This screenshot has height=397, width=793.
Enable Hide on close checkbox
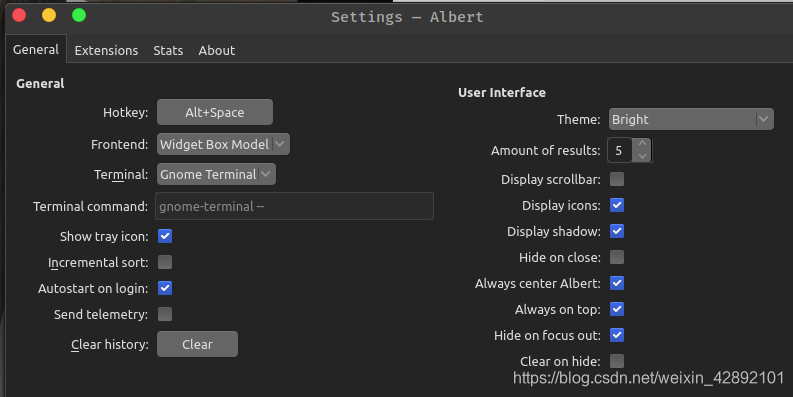point(617,257)
